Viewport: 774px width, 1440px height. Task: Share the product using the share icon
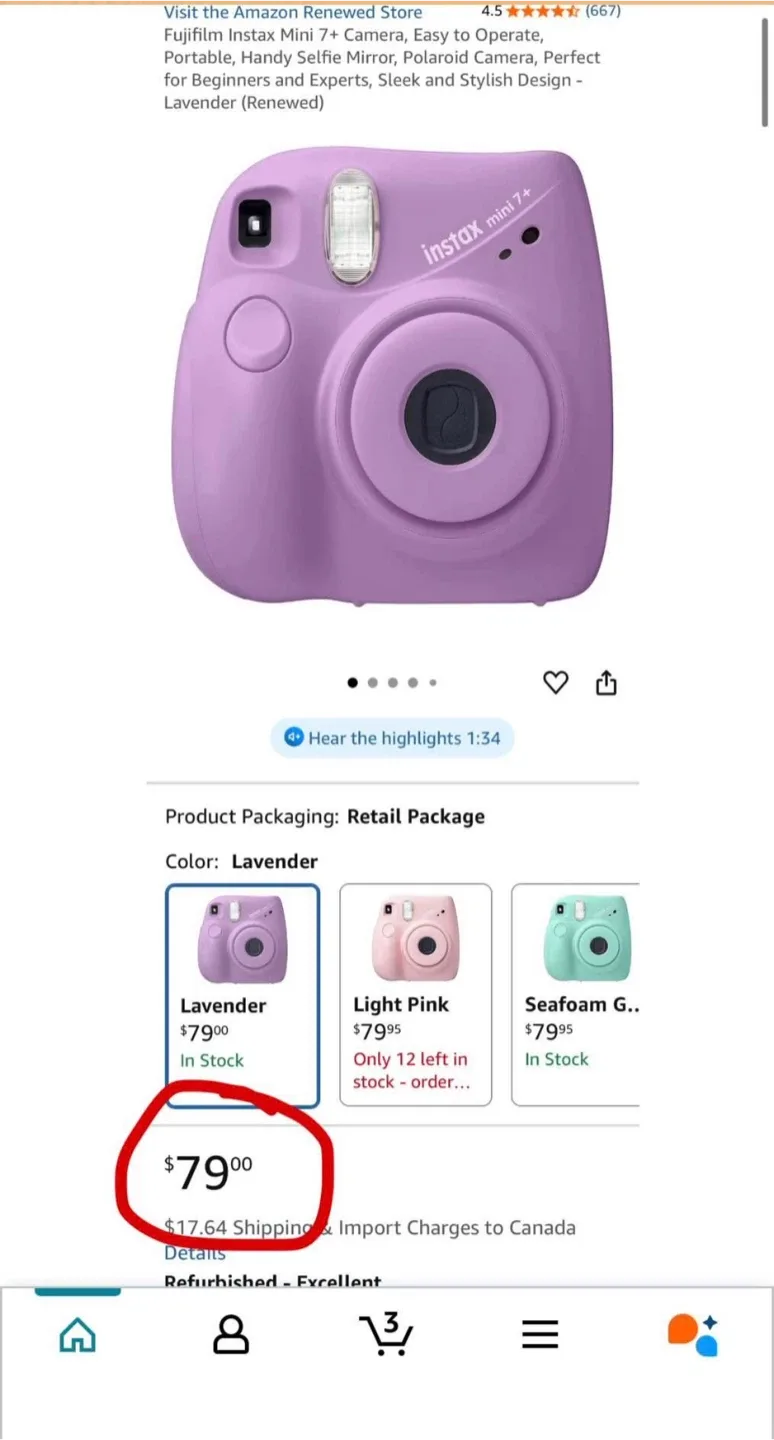tap(607, 682)
